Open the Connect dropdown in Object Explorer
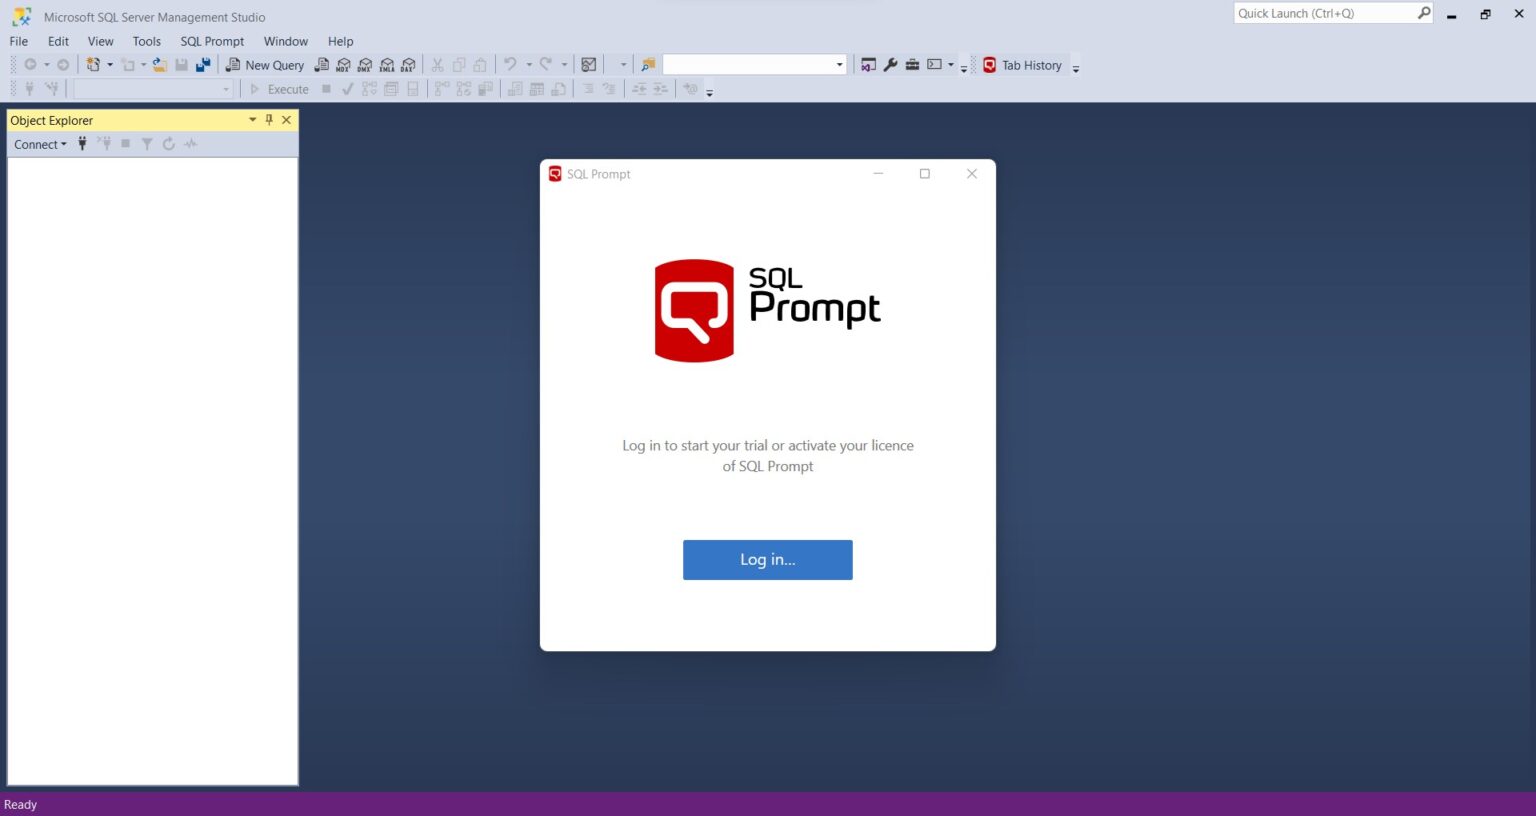Image resolution: width=1536 pixels, height=816 pixels. click(x=39, y=144)
